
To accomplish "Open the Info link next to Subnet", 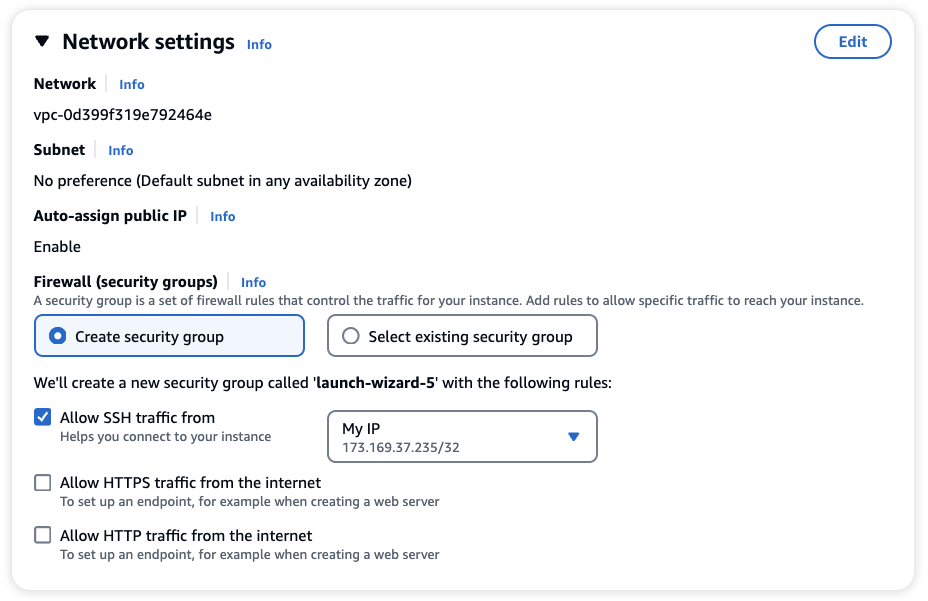I will coord(121,150).
